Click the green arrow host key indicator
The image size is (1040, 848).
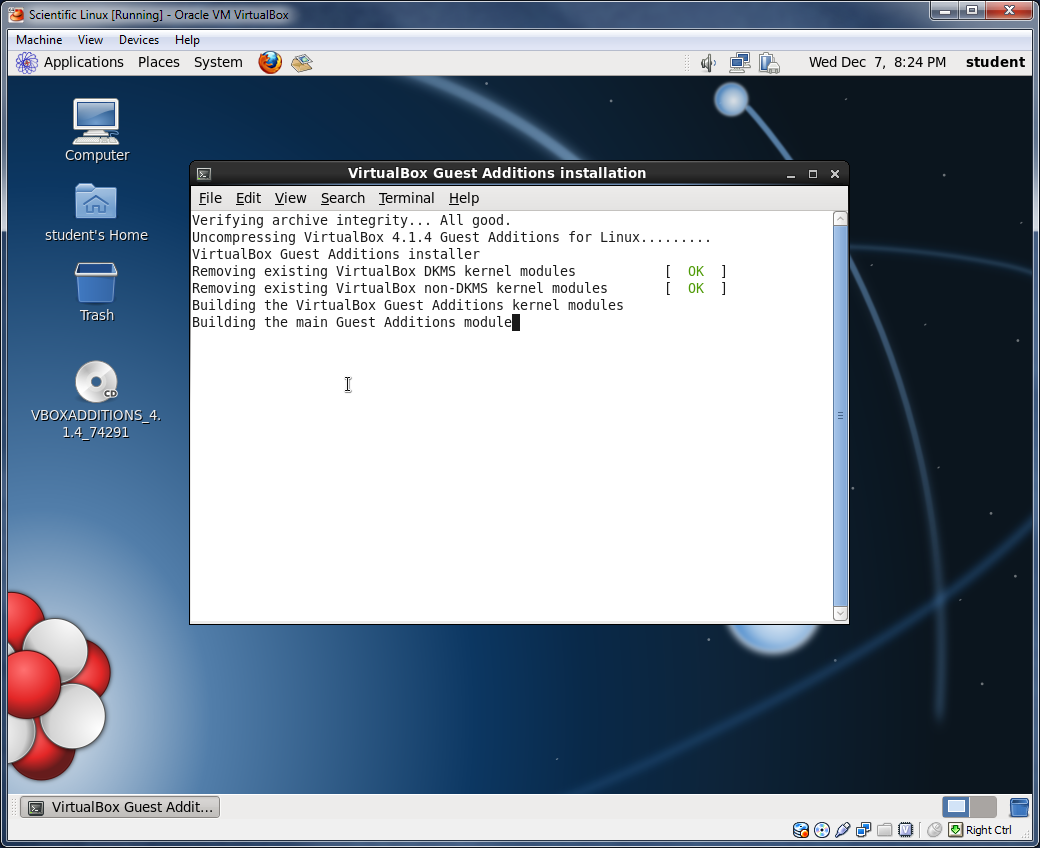[x=956, y=829]
